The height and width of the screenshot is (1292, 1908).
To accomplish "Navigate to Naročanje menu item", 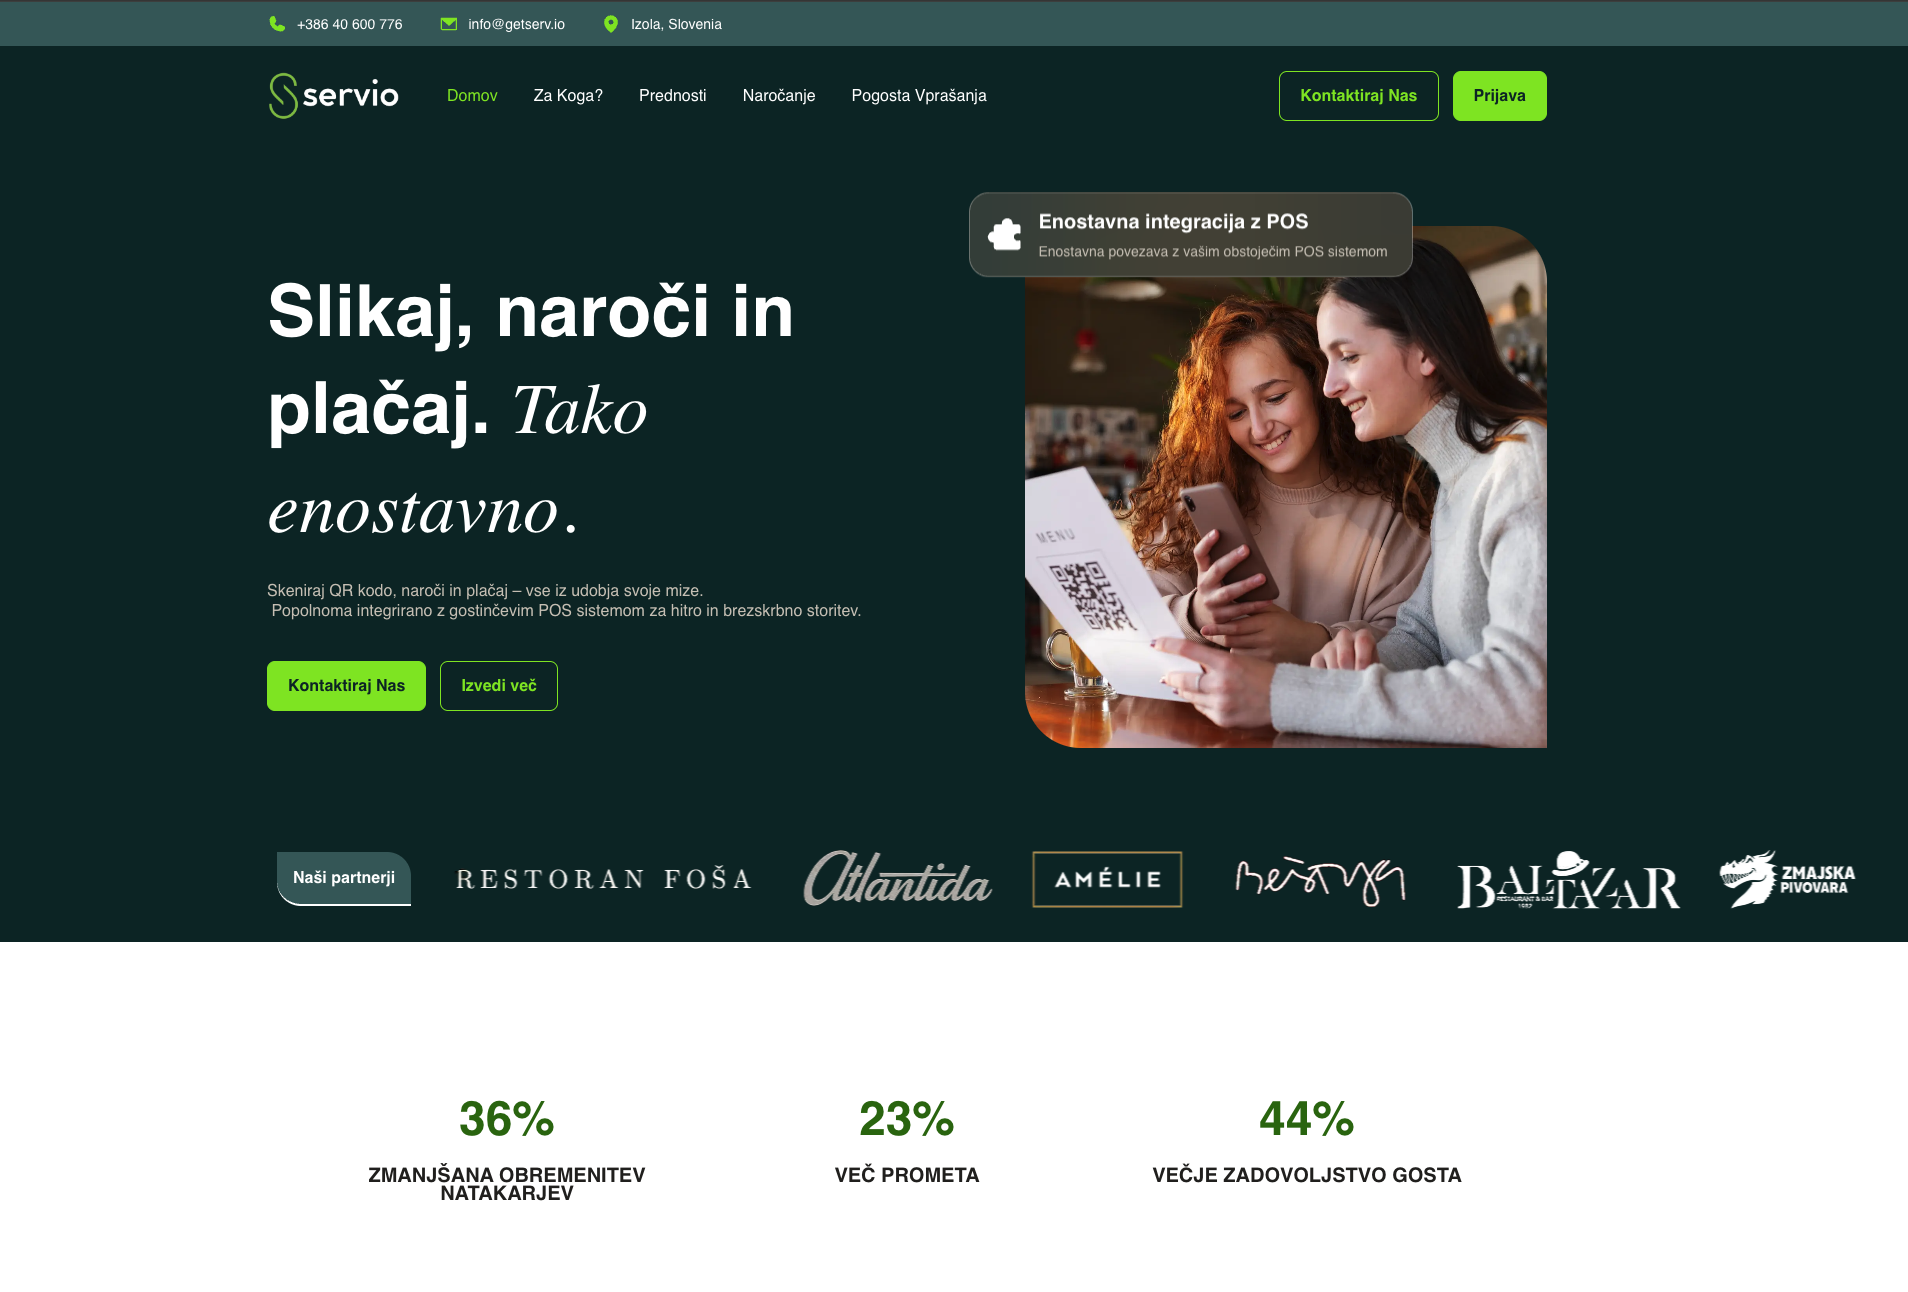I will tap(778, 96).
